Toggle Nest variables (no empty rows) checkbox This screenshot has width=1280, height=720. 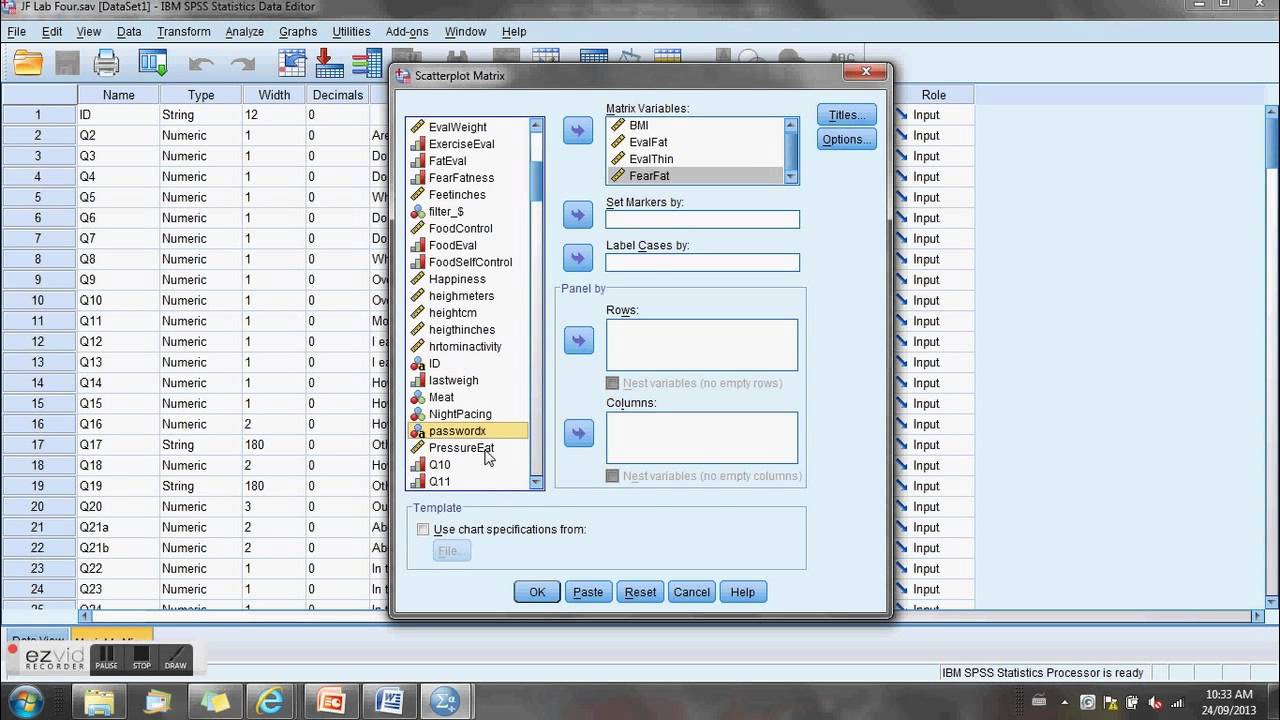coord(612,383)
